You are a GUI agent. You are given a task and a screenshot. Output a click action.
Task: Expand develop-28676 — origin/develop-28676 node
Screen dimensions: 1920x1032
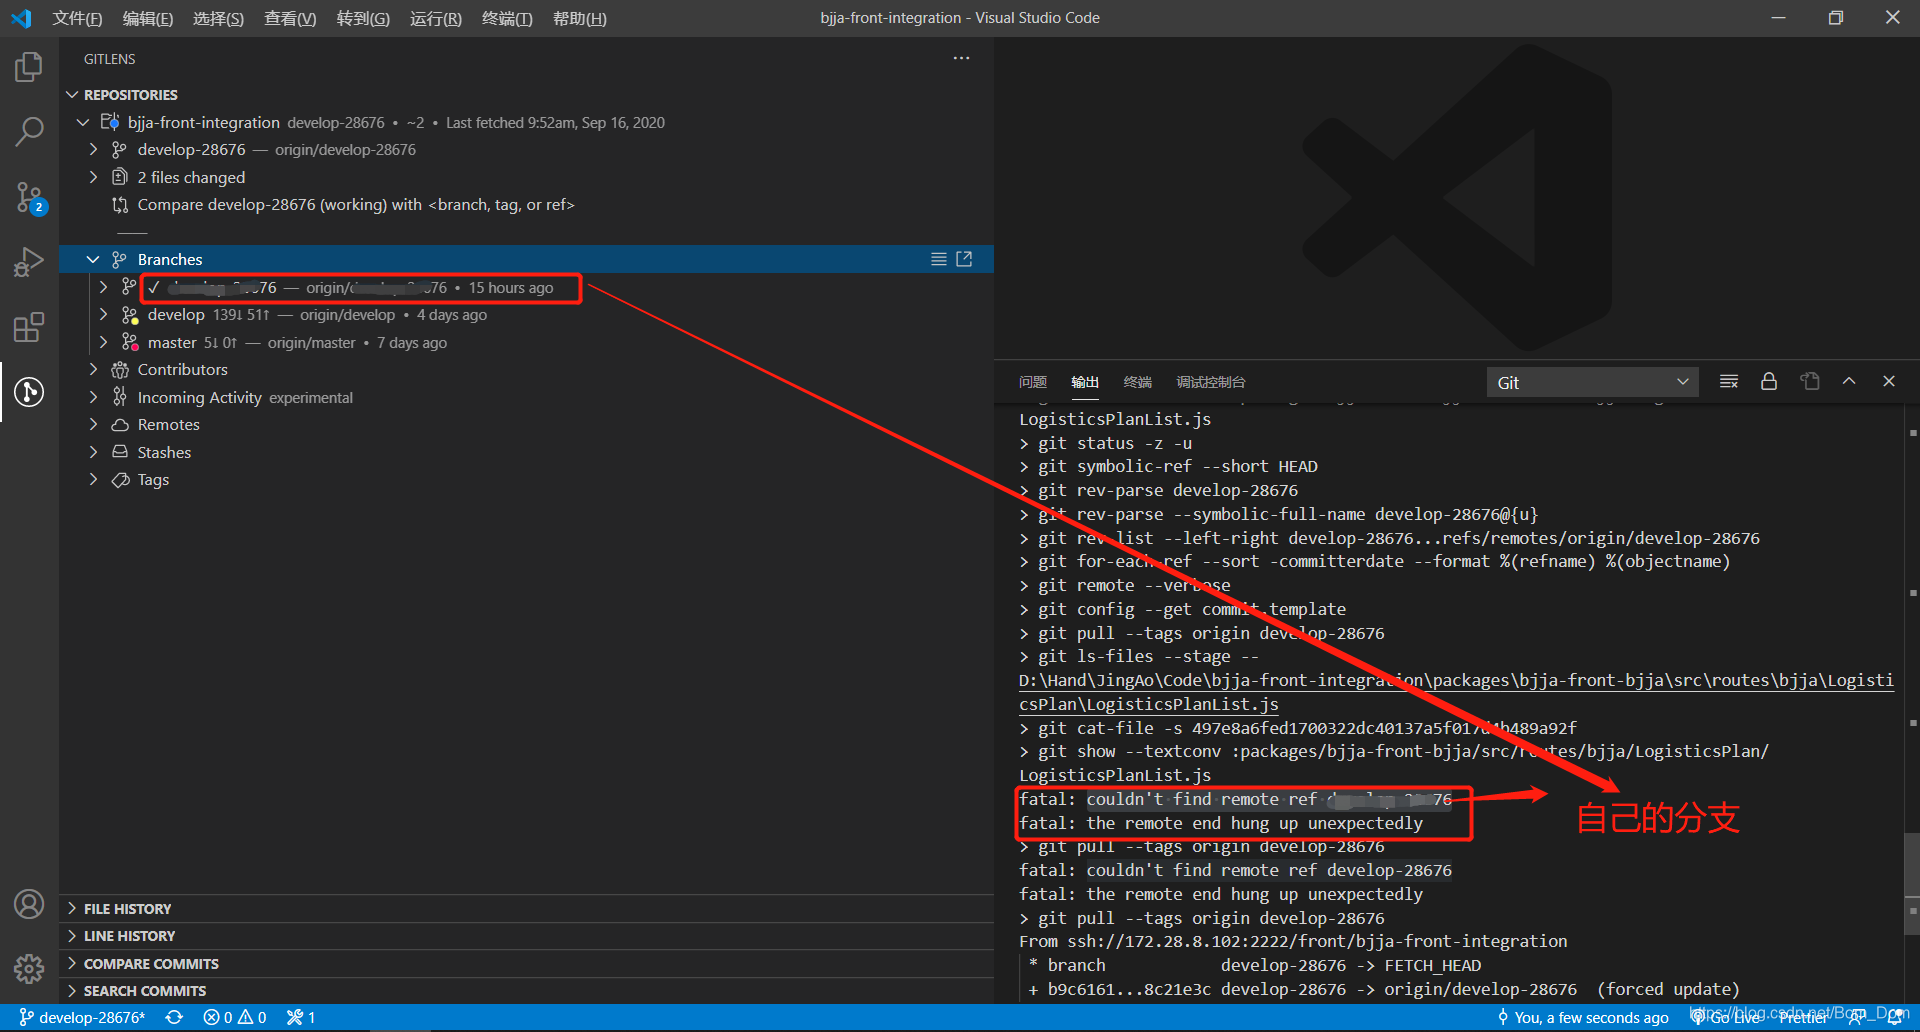(x=93, y=149)
